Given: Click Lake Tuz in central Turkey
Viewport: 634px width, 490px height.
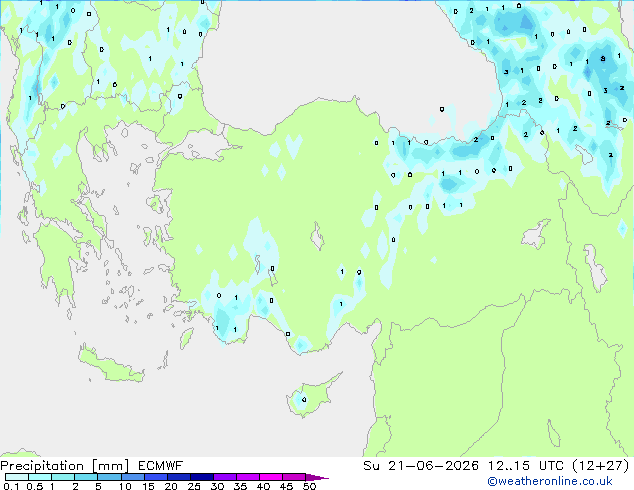Looking at the screenshot, I should coord(317,237).
